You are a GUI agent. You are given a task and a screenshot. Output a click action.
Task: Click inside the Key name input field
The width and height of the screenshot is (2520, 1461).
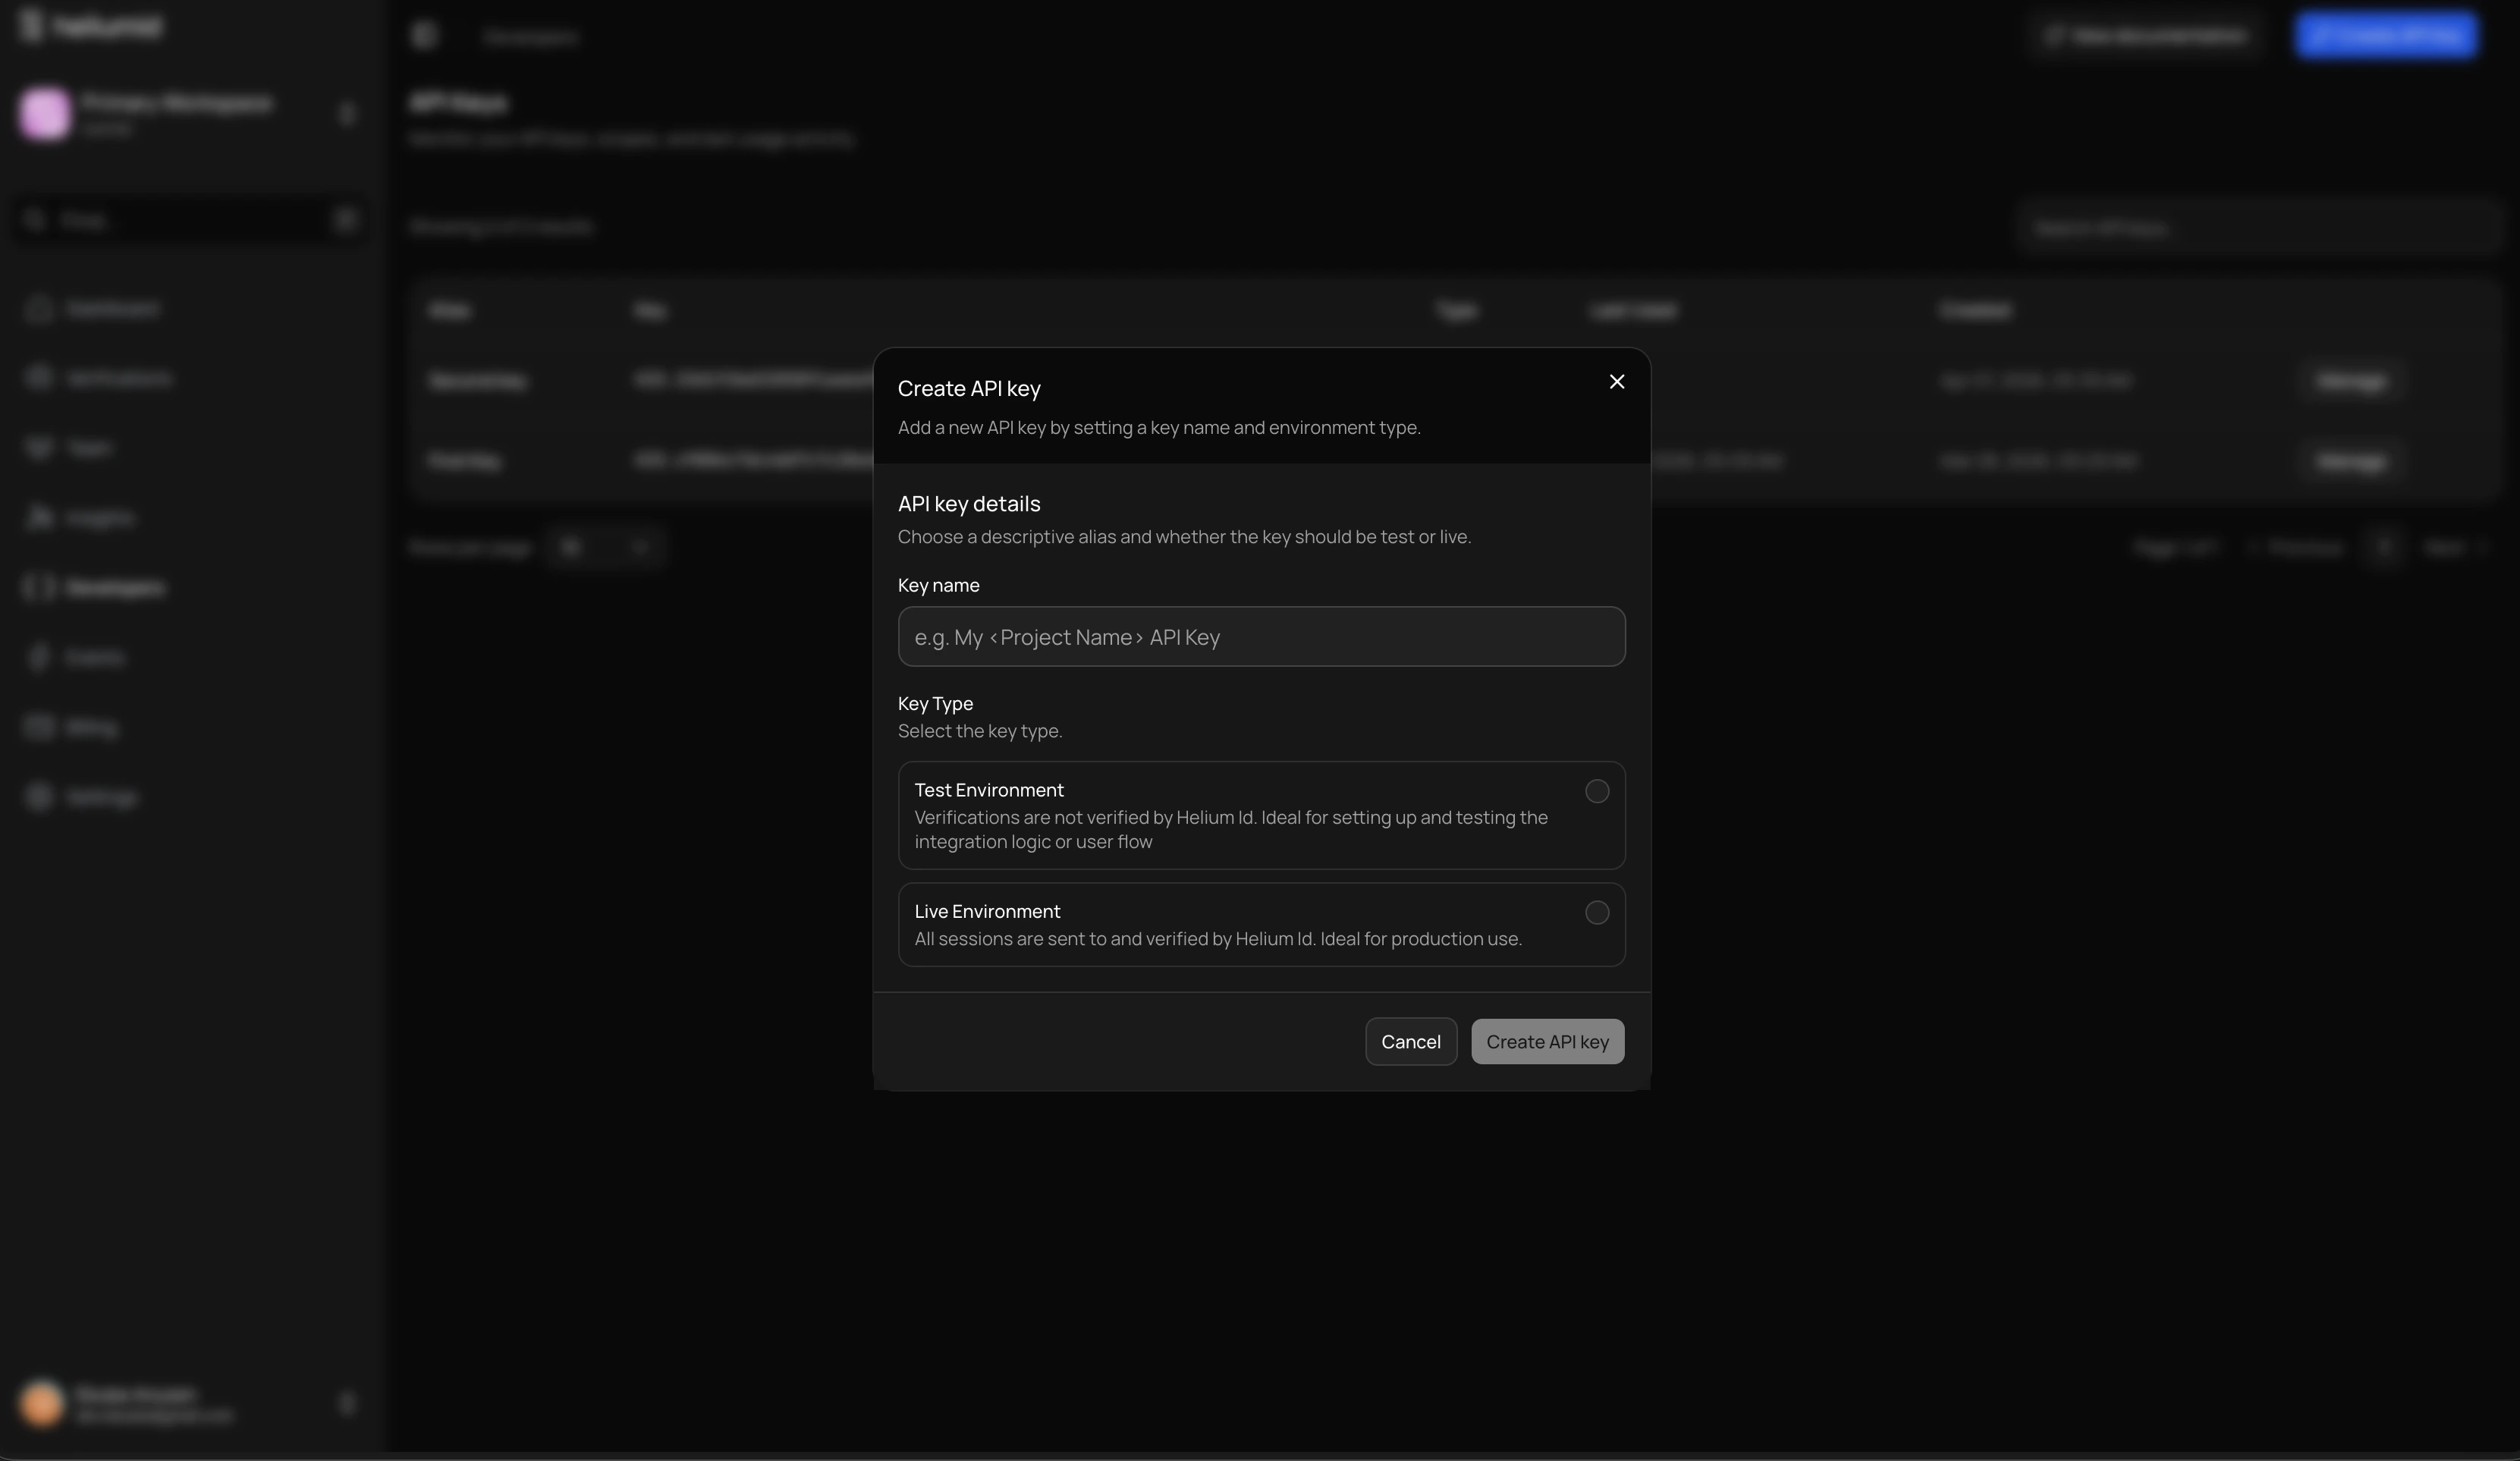tap(1261, 637)
